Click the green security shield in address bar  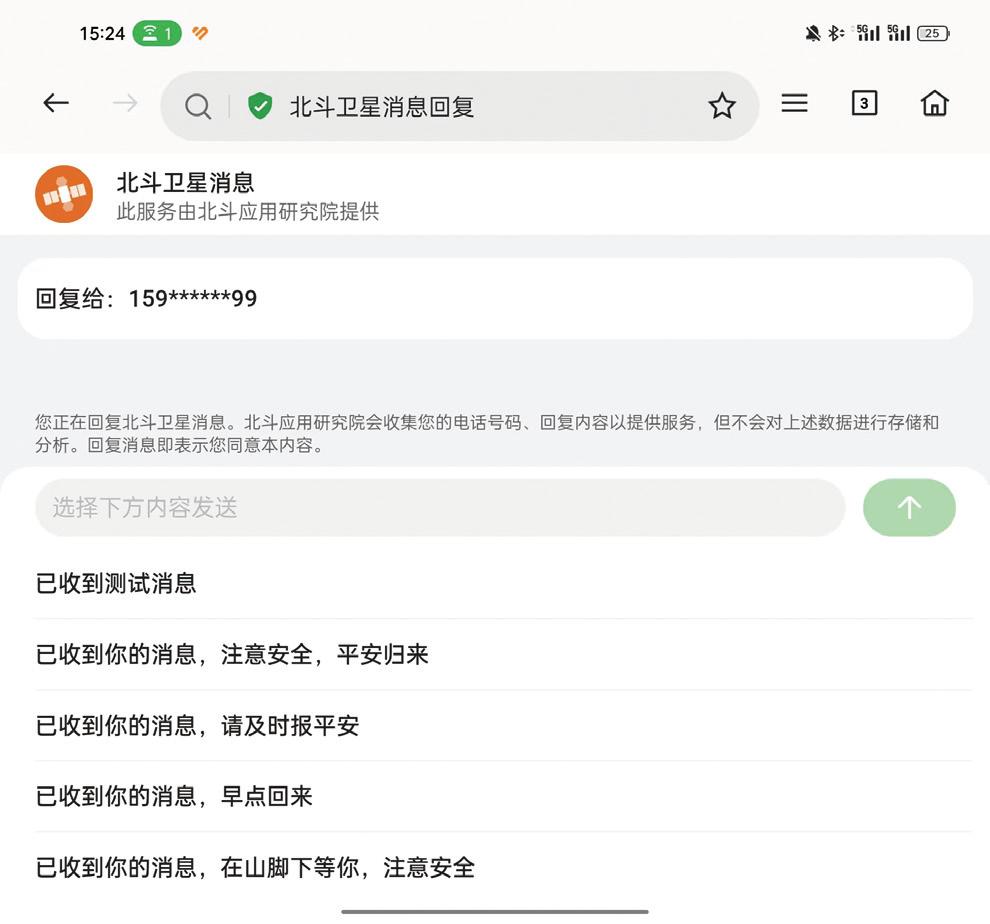point(258,104)
